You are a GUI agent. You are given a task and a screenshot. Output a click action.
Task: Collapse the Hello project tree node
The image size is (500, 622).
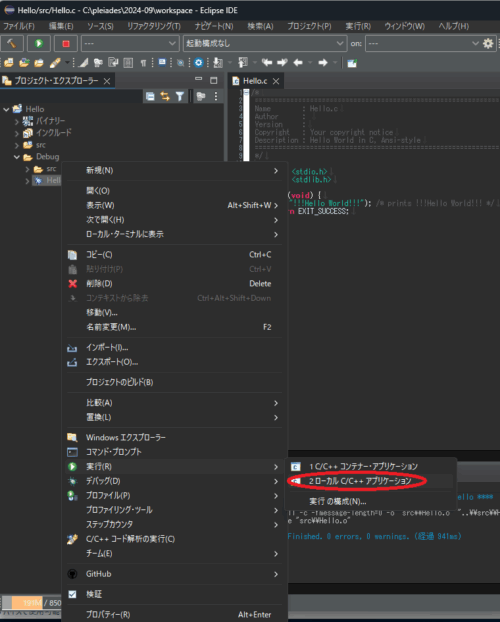coord(6,109)
